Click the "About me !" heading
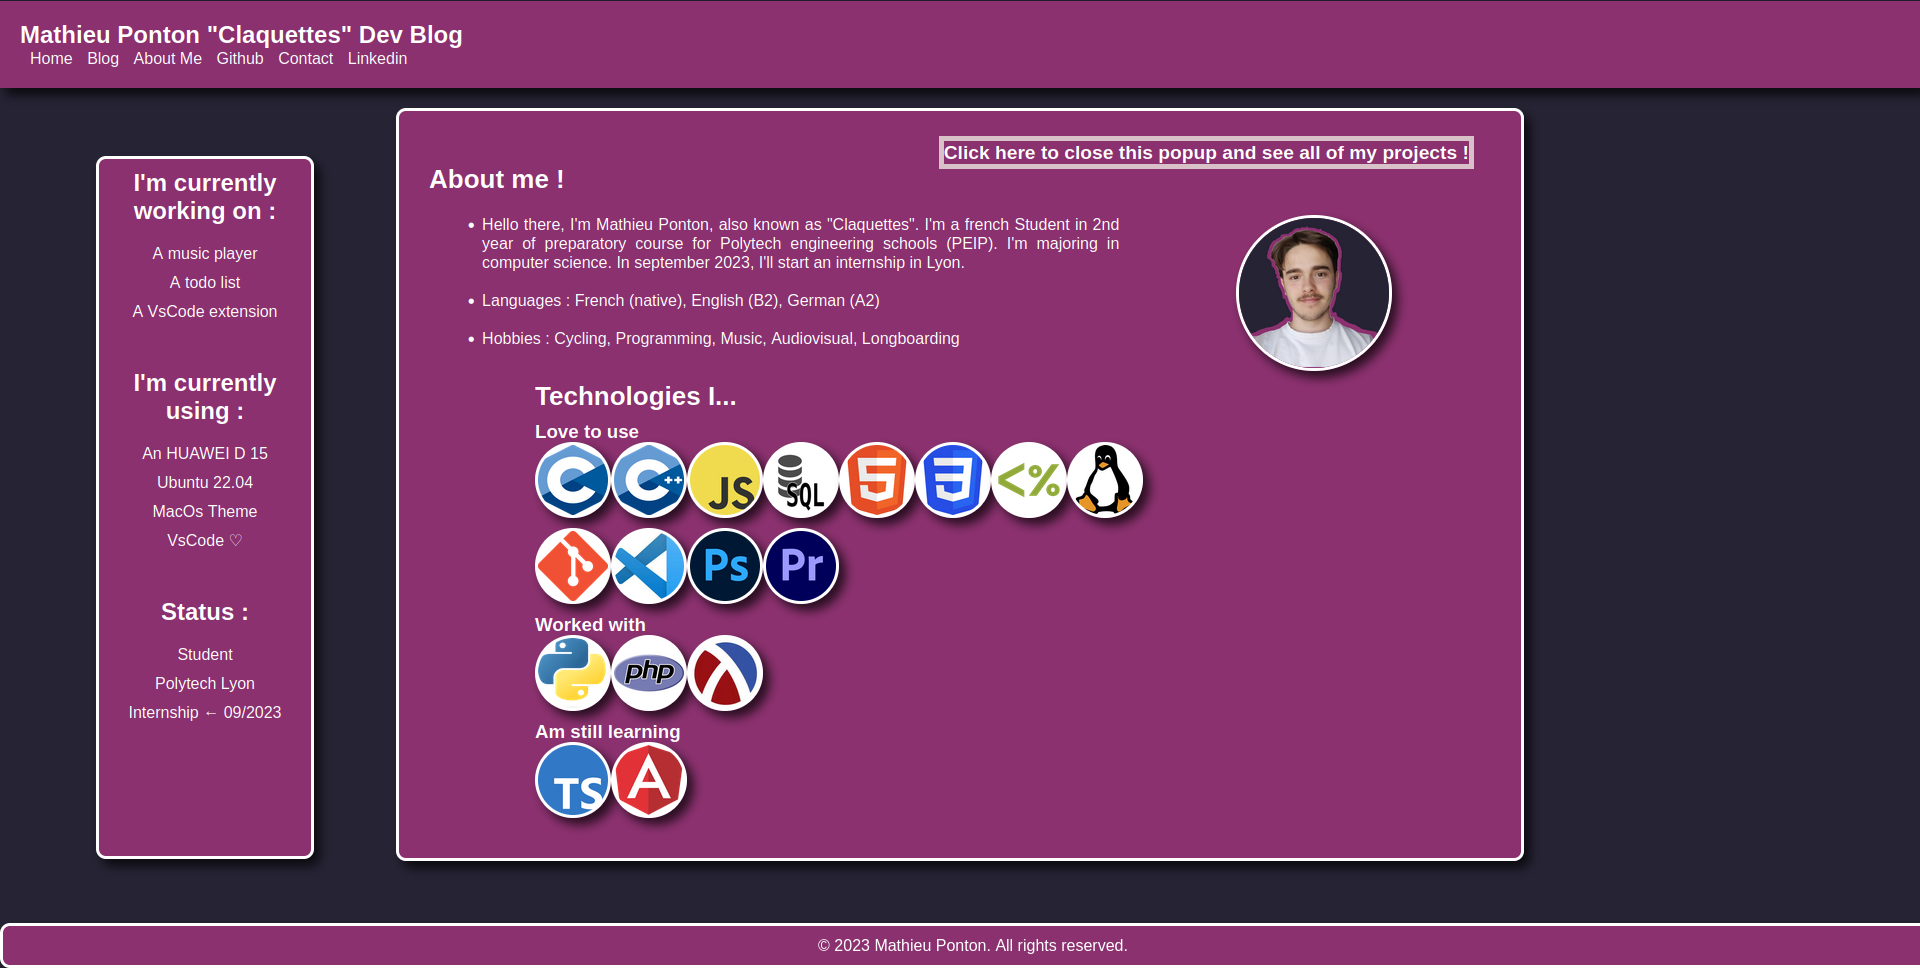 497,179
